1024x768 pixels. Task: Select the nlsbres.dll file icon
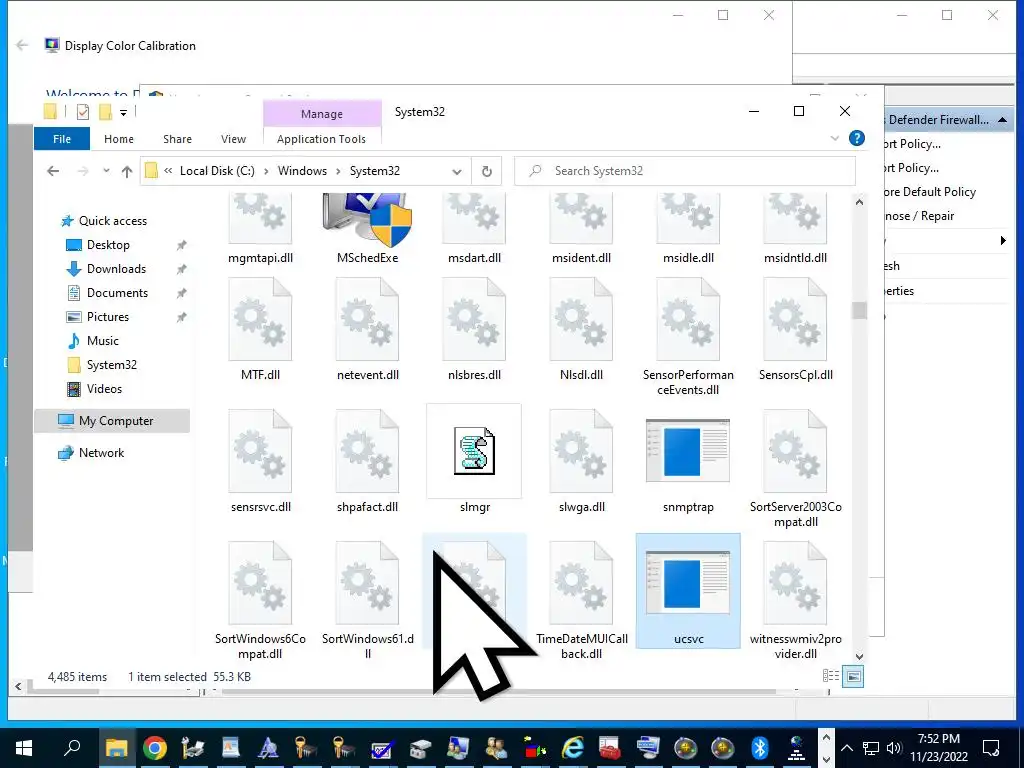click(x=474, y=319)
